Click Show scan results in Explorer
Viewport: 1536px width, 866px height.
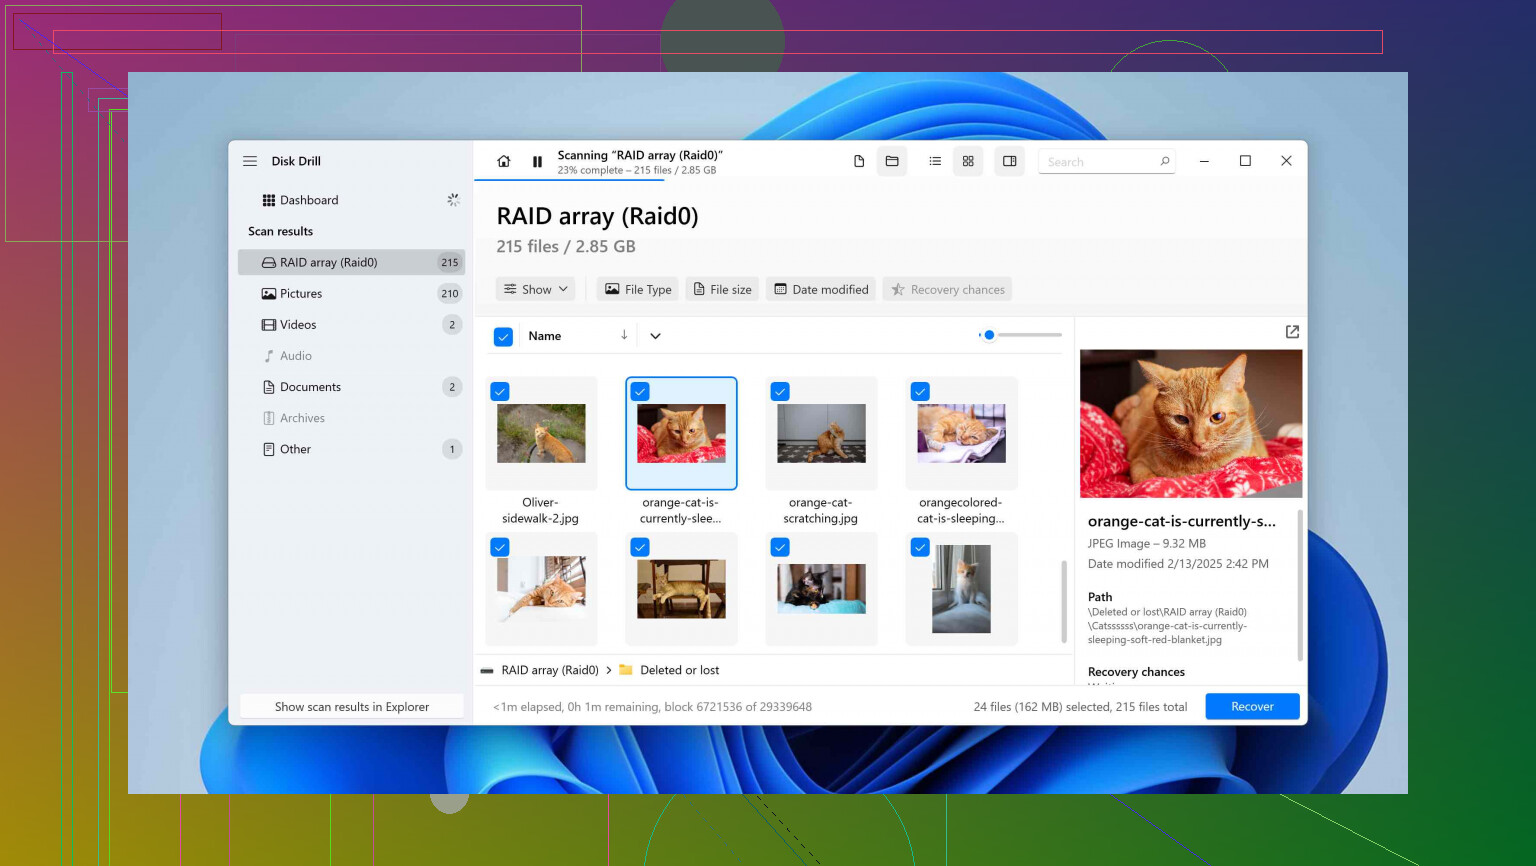[352, 706]
